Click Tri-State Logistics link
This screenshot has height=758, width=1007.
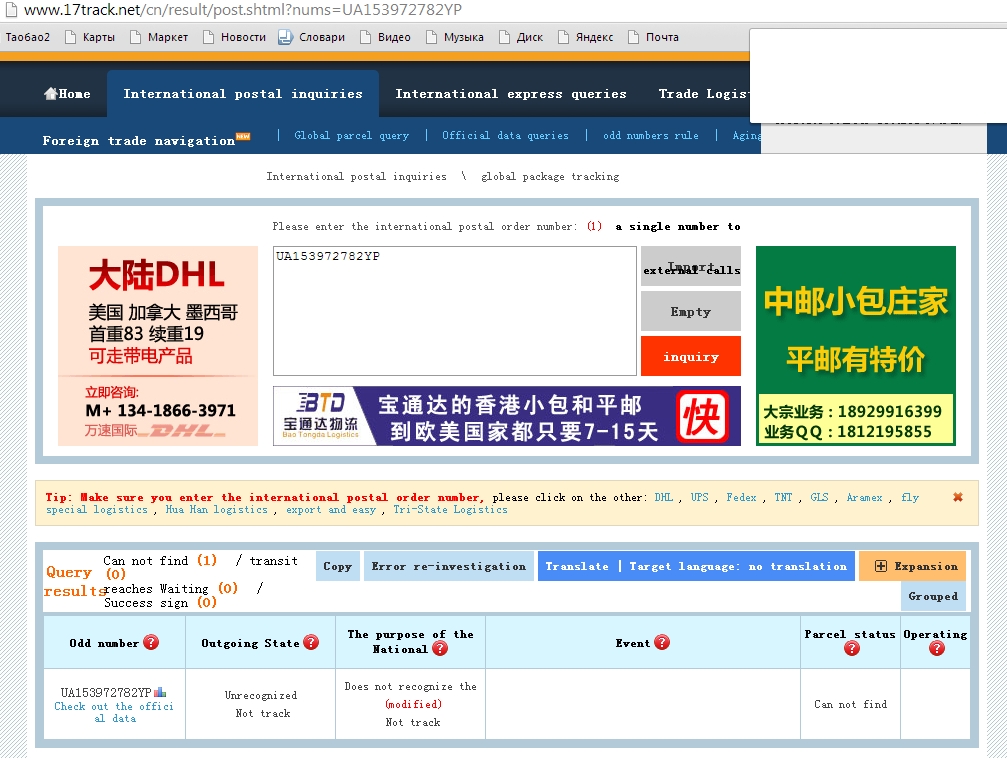tap(450, 509)
